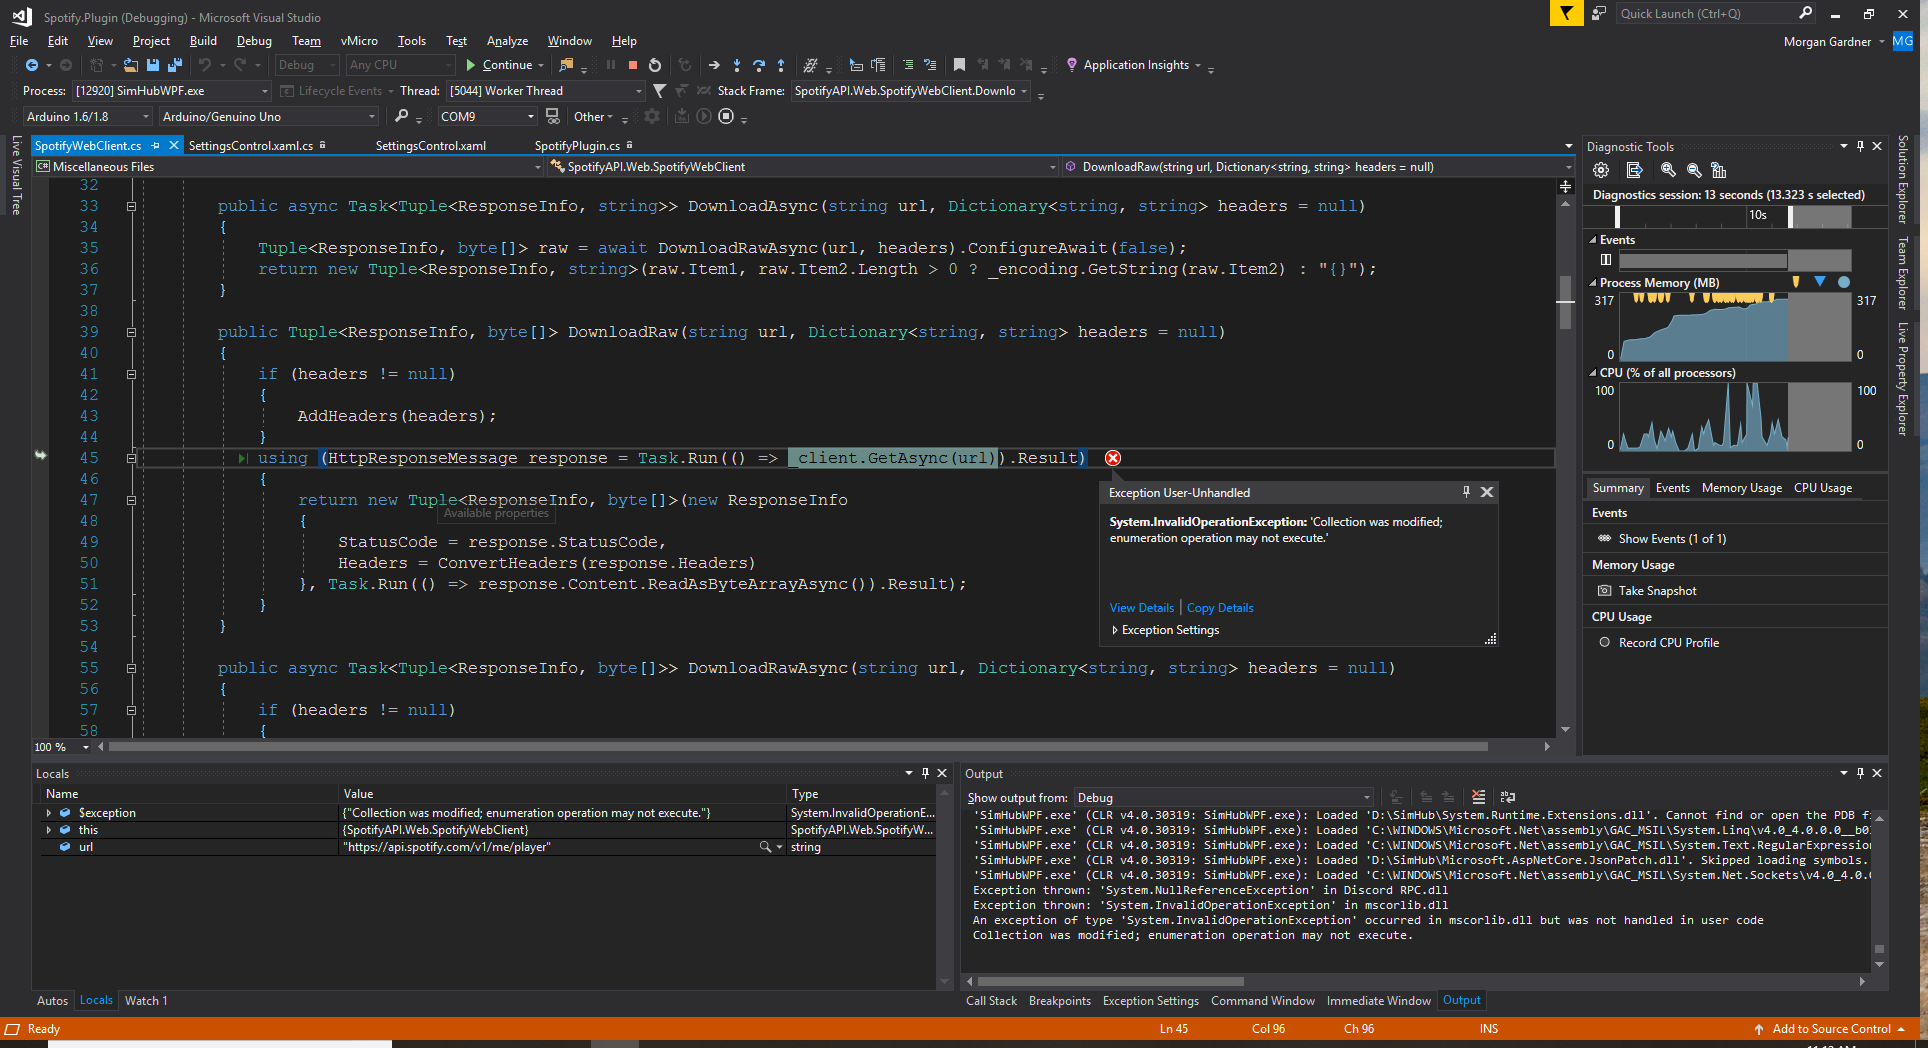Viewport: 1928px width, 1048px height.
Task: Open the Stack Frame dropdown
Action: click(x=911, y=91)
